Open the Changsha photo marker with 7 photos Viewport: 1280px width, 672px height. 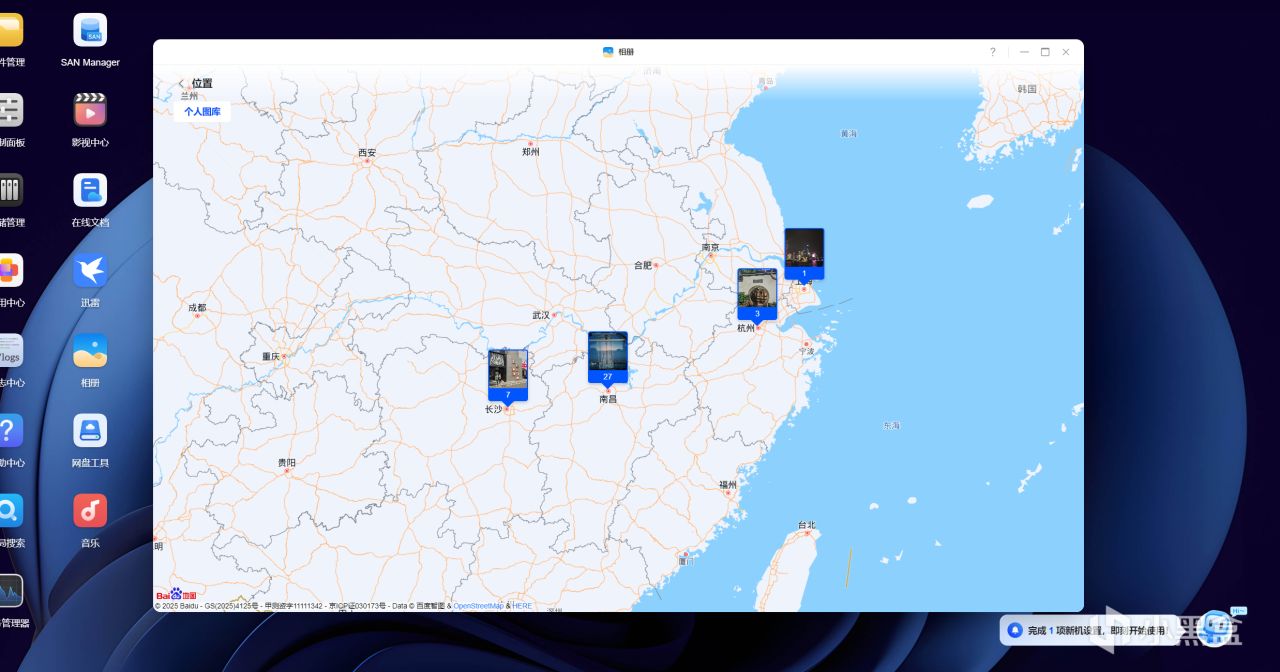click(508, 376)
